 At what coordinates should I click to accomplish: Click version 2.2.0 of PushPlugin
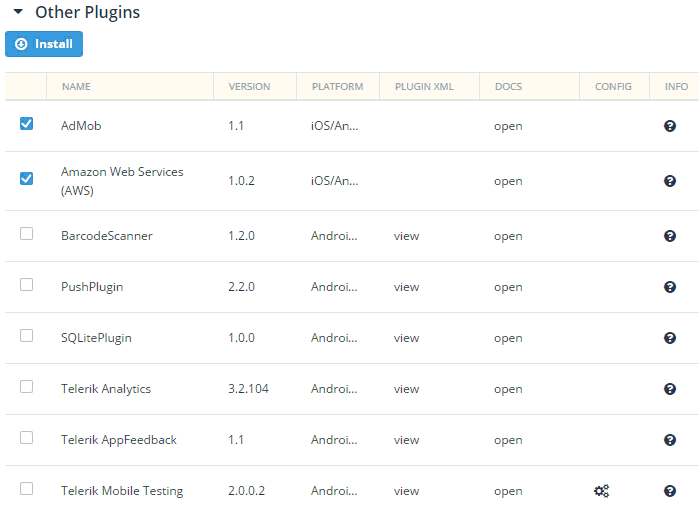tap(241, 287)
